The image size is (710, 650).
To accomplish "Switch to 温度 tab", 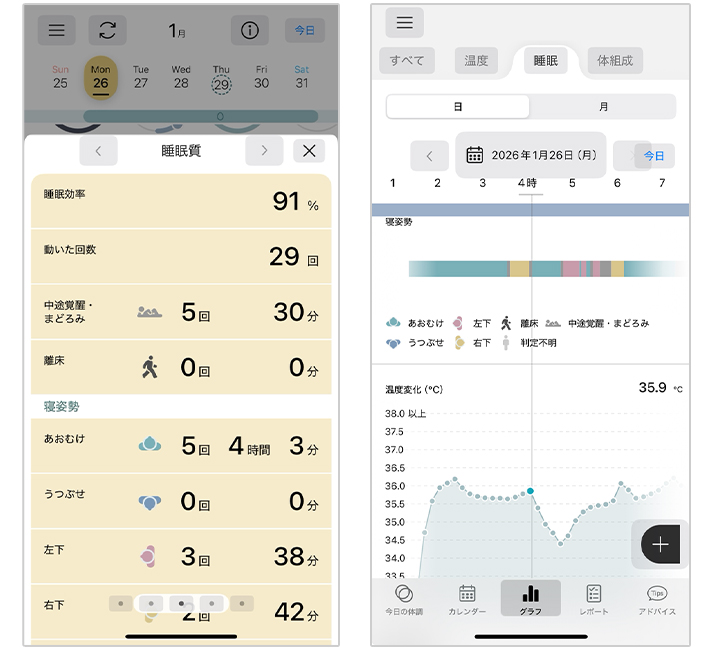I will click(476, 60).
